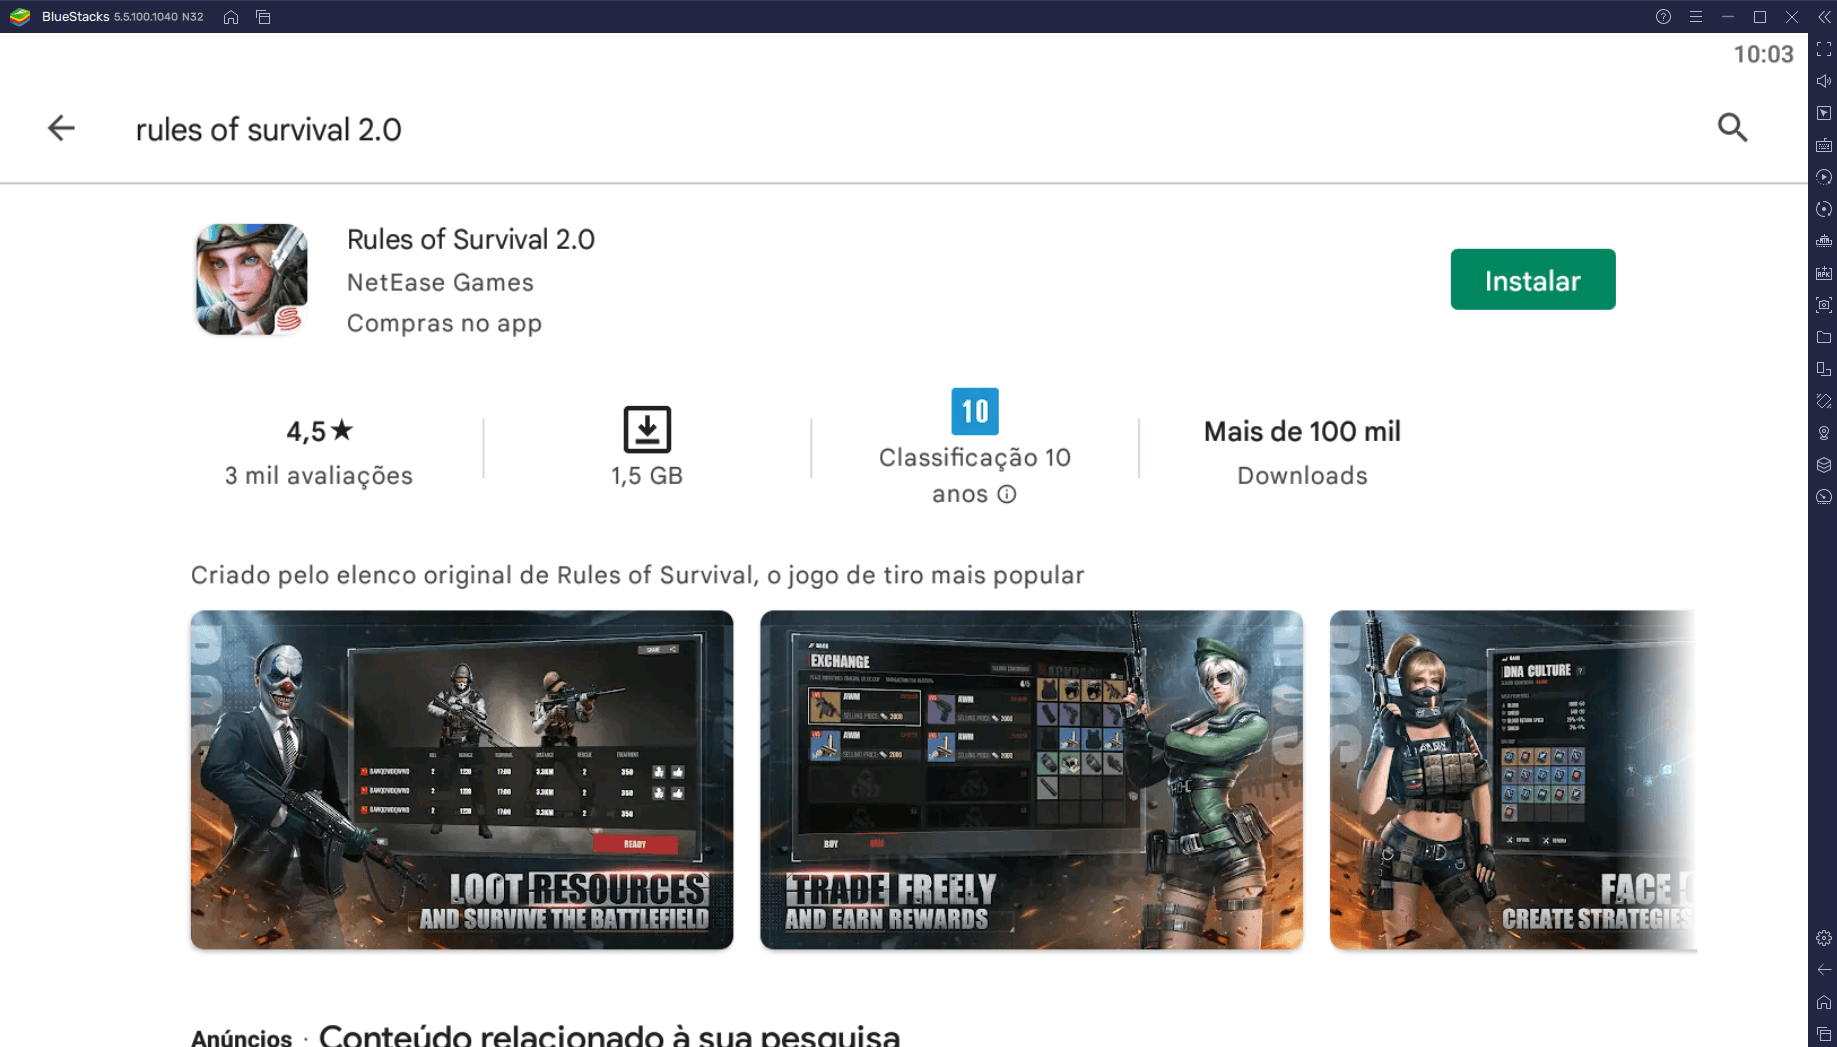Click the Android home icon in sidebar
1837x1047 pixels.
(x=1824, y=1002)
